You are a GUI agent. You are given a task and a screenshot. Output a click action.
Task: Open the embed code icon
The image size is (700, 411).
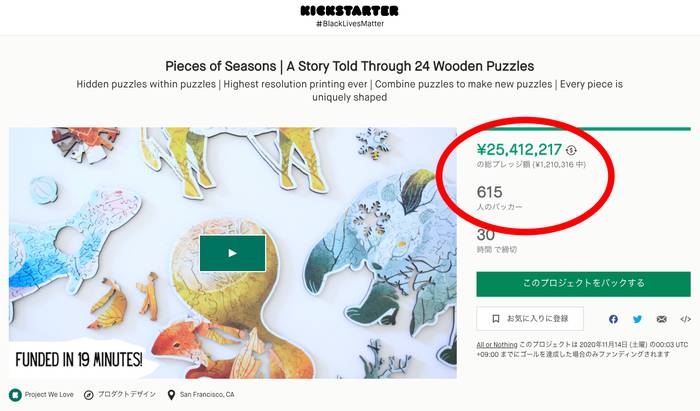coord(685,319)
